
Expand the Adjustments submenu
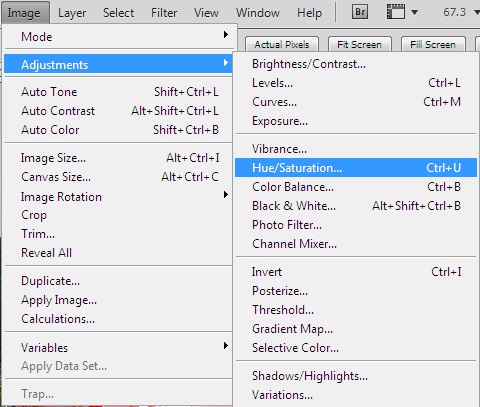coord(118,64)
